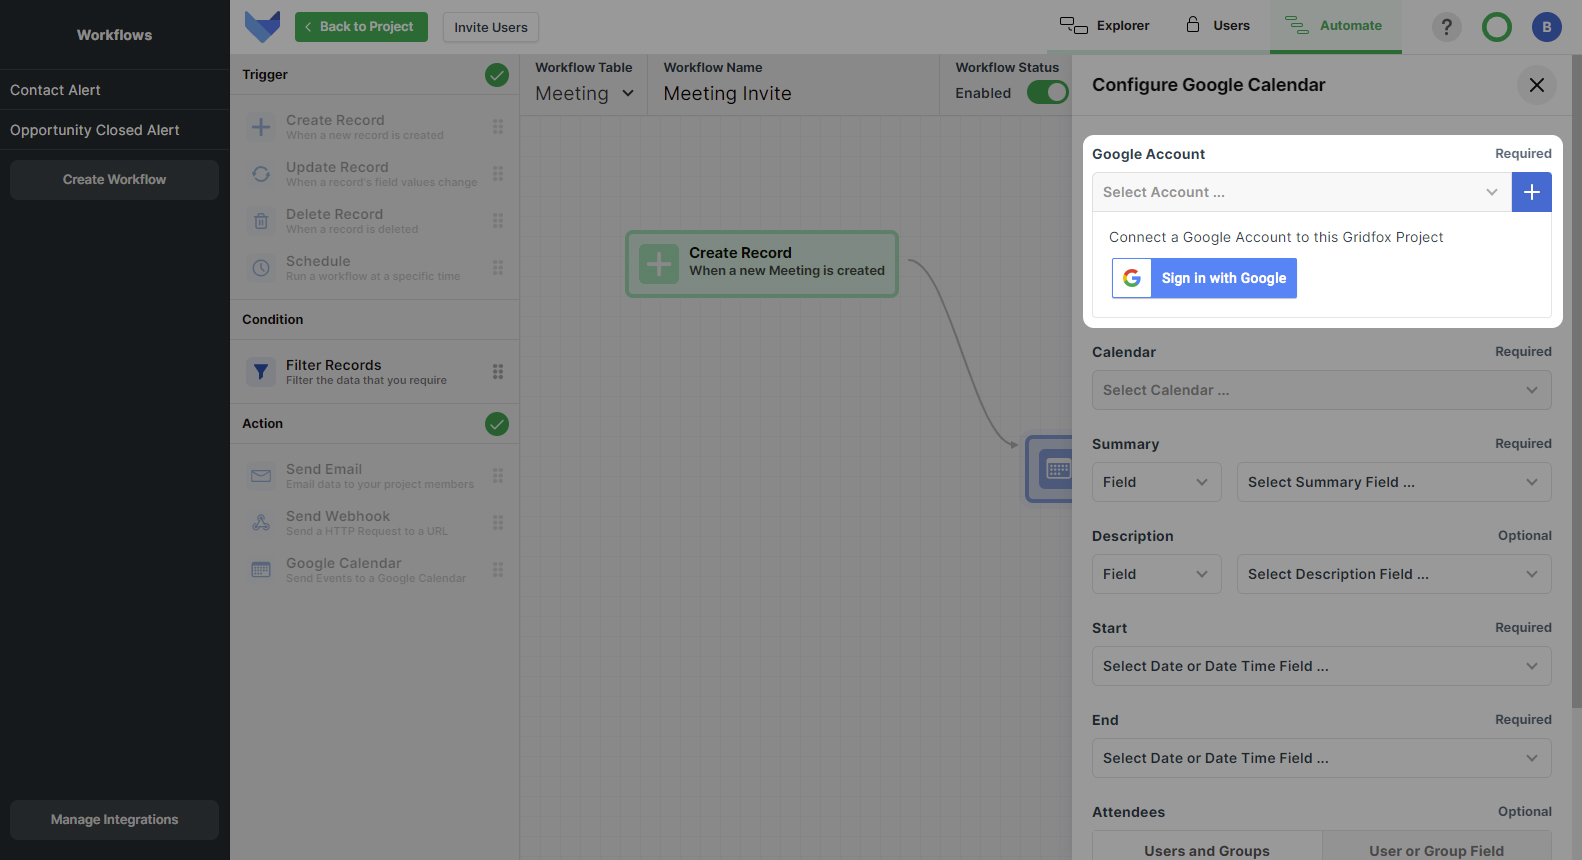The height and width of the screenshot is (860, 1582).
Task: Select the Create Record trigger node icon
Action: [659, 264]
